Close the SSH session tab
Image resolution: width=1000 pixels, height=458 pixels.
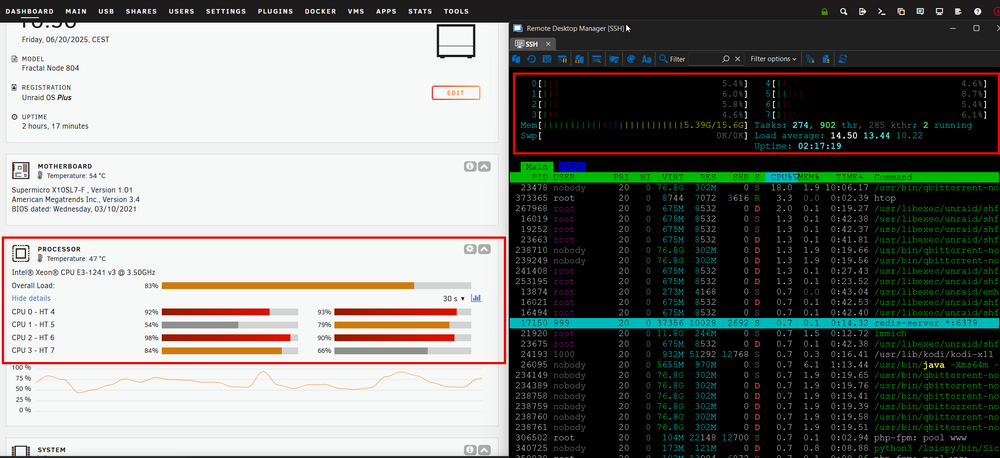[x=548, y=44]
